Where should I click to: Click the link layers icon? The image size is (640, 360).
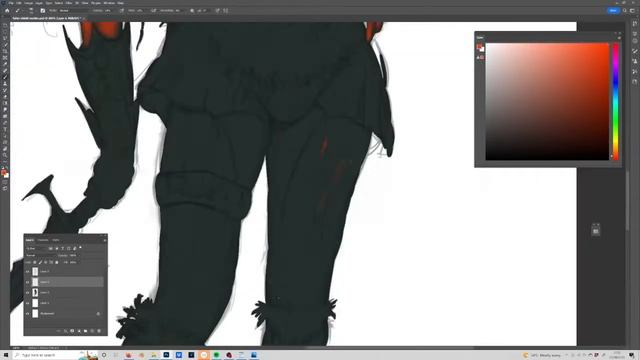tap(58, 331)
